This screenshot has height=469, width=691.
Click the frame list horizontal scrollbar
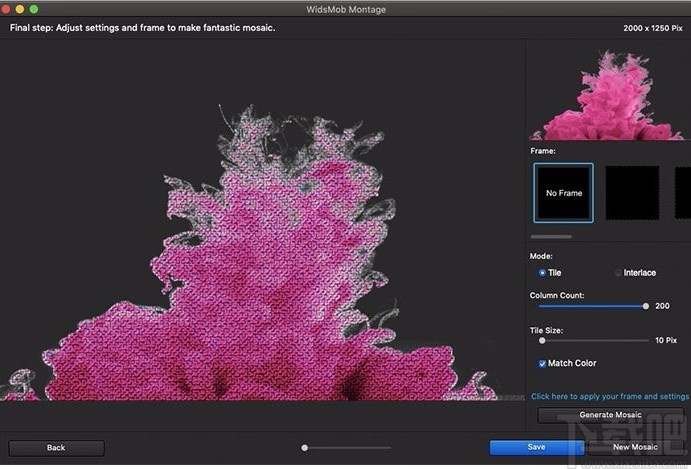point(551,237)
